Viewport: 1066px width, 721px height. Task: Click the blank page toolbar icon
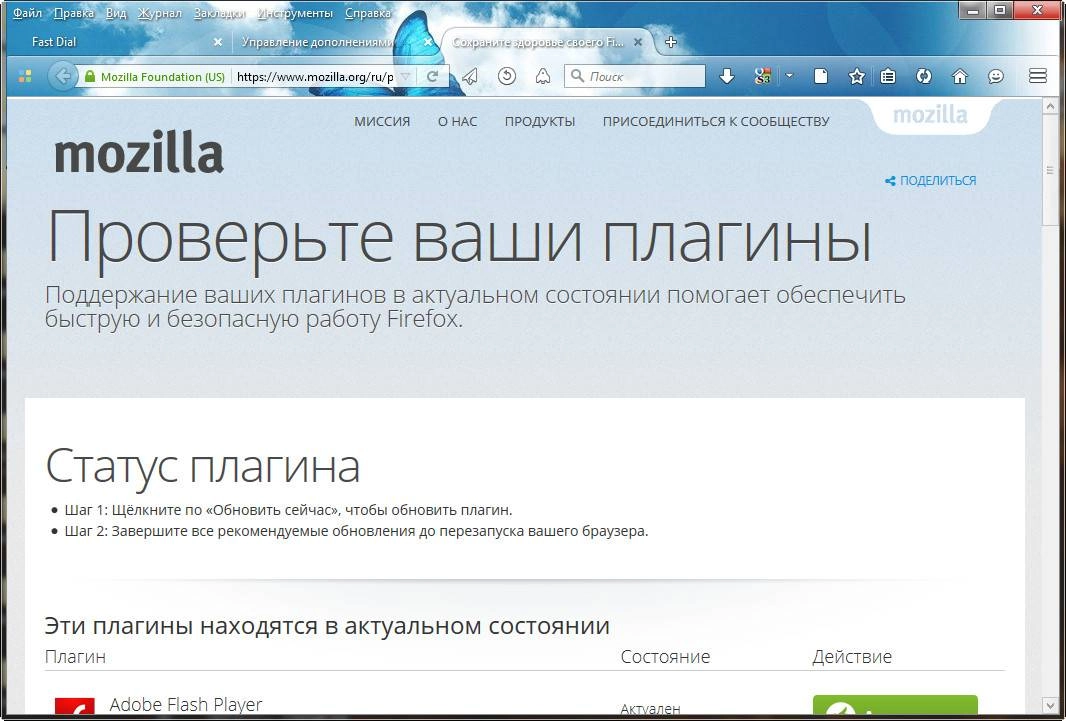click(821, 76)
